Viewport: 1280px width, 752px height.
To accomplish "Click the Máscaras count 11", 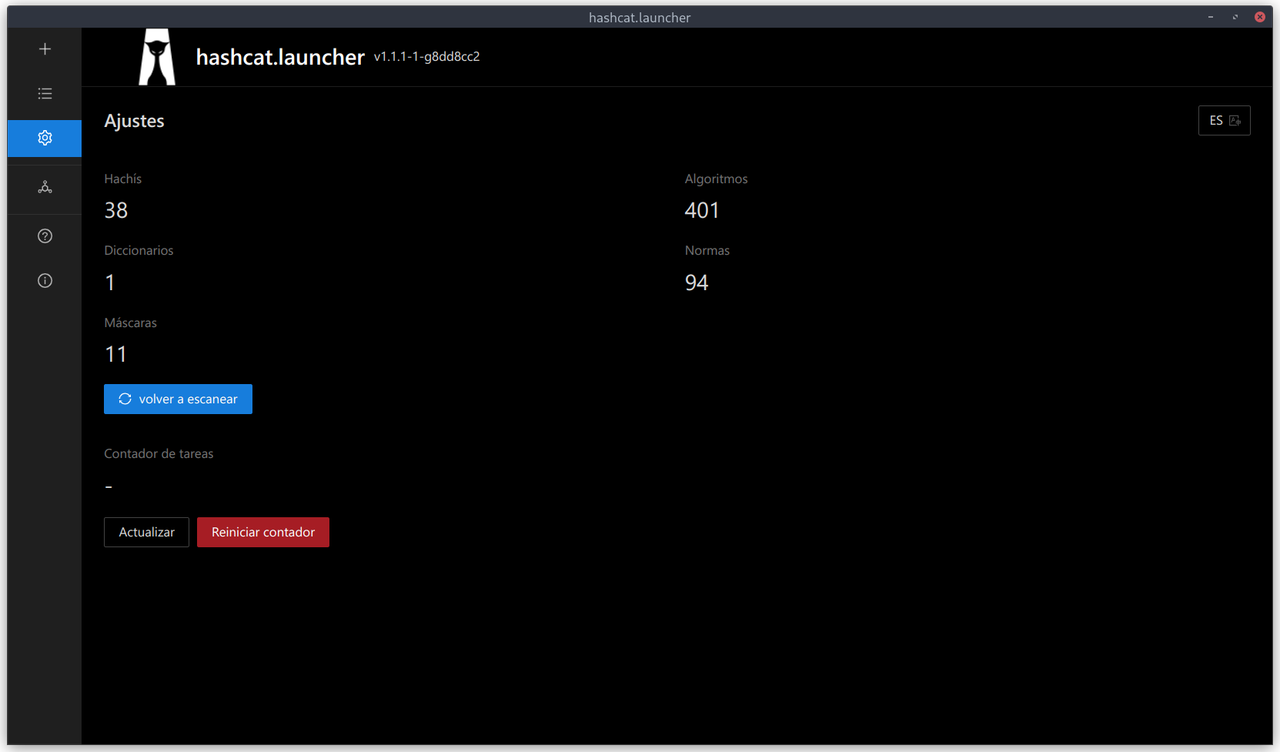I will click(116, 354).
